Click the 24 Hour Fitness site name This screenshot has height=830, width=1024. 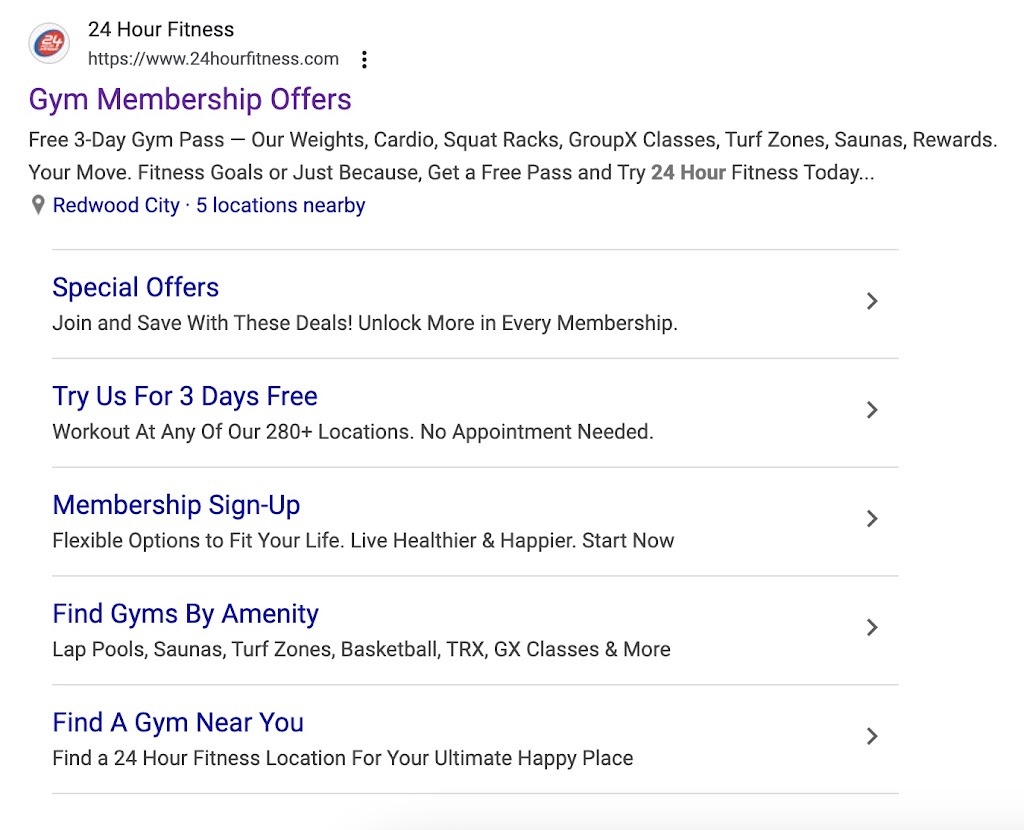[x=161, y=30]
